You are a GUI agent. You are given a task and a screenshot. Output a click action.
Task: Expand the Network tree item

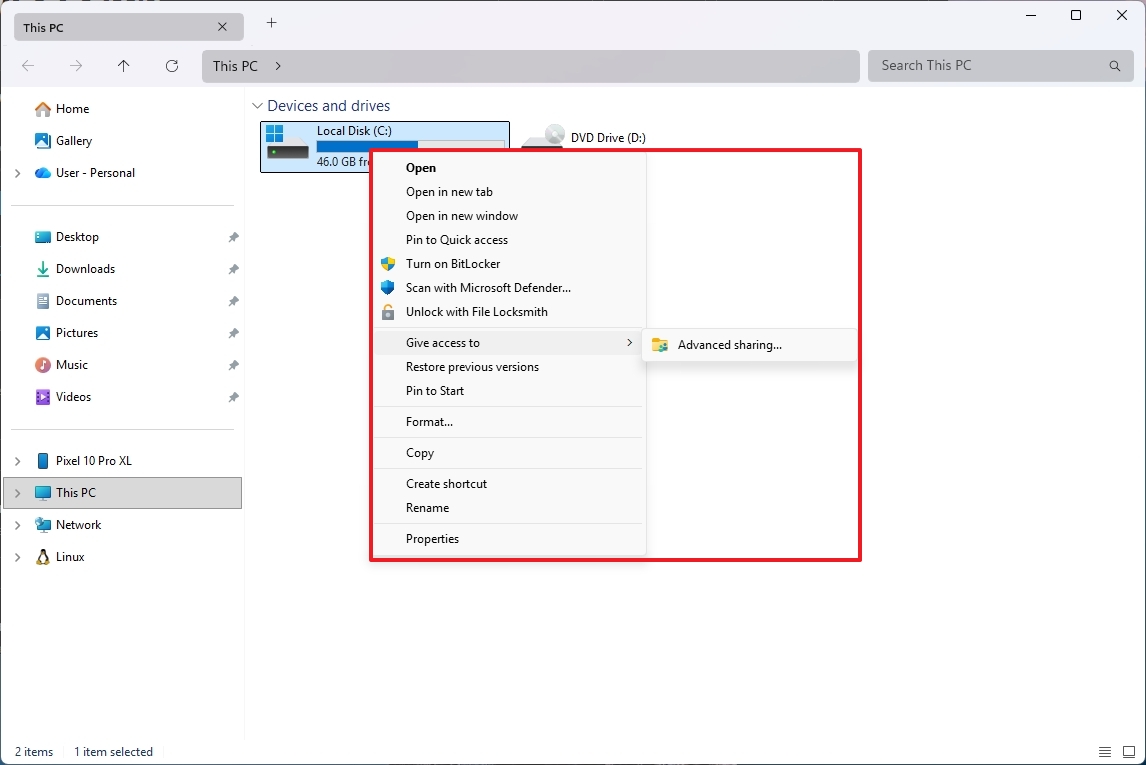(x=18, y=524)
